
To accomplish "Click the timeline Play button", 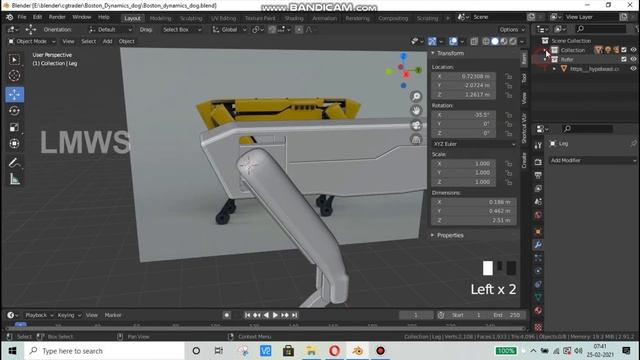I will coord(275,315).
